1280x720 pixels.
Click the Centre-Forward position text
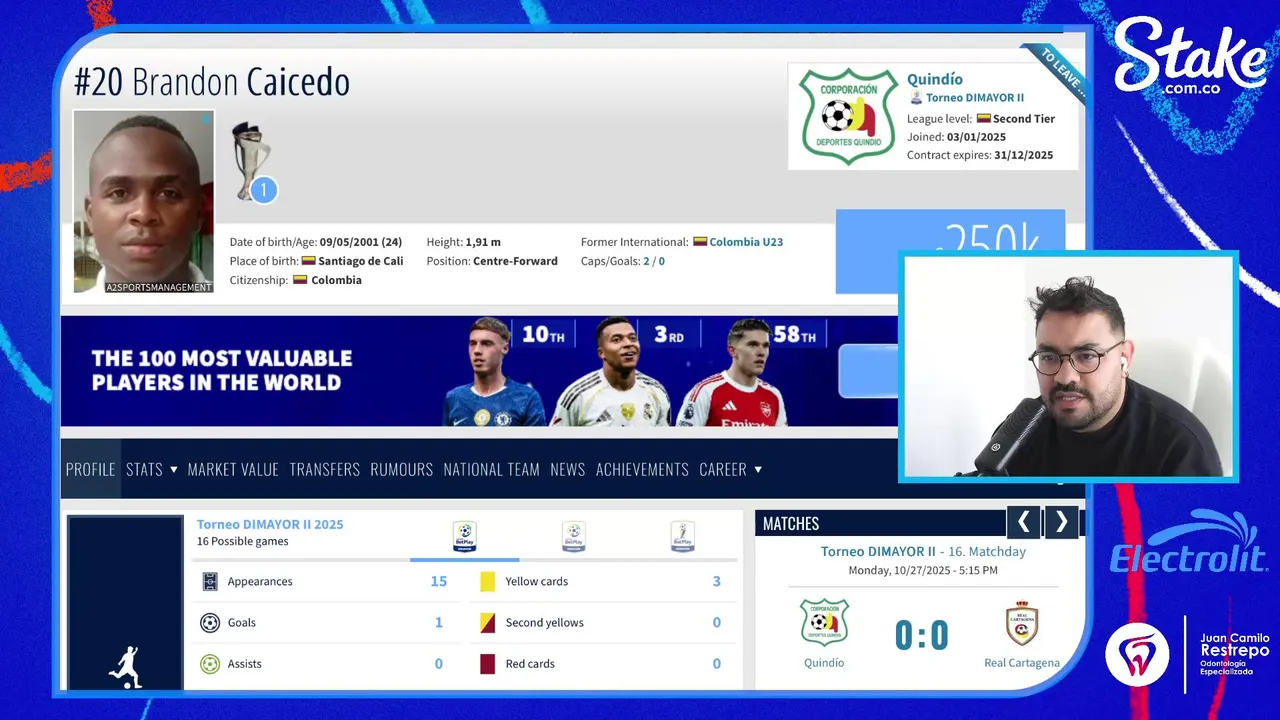[x=514, y=261]
